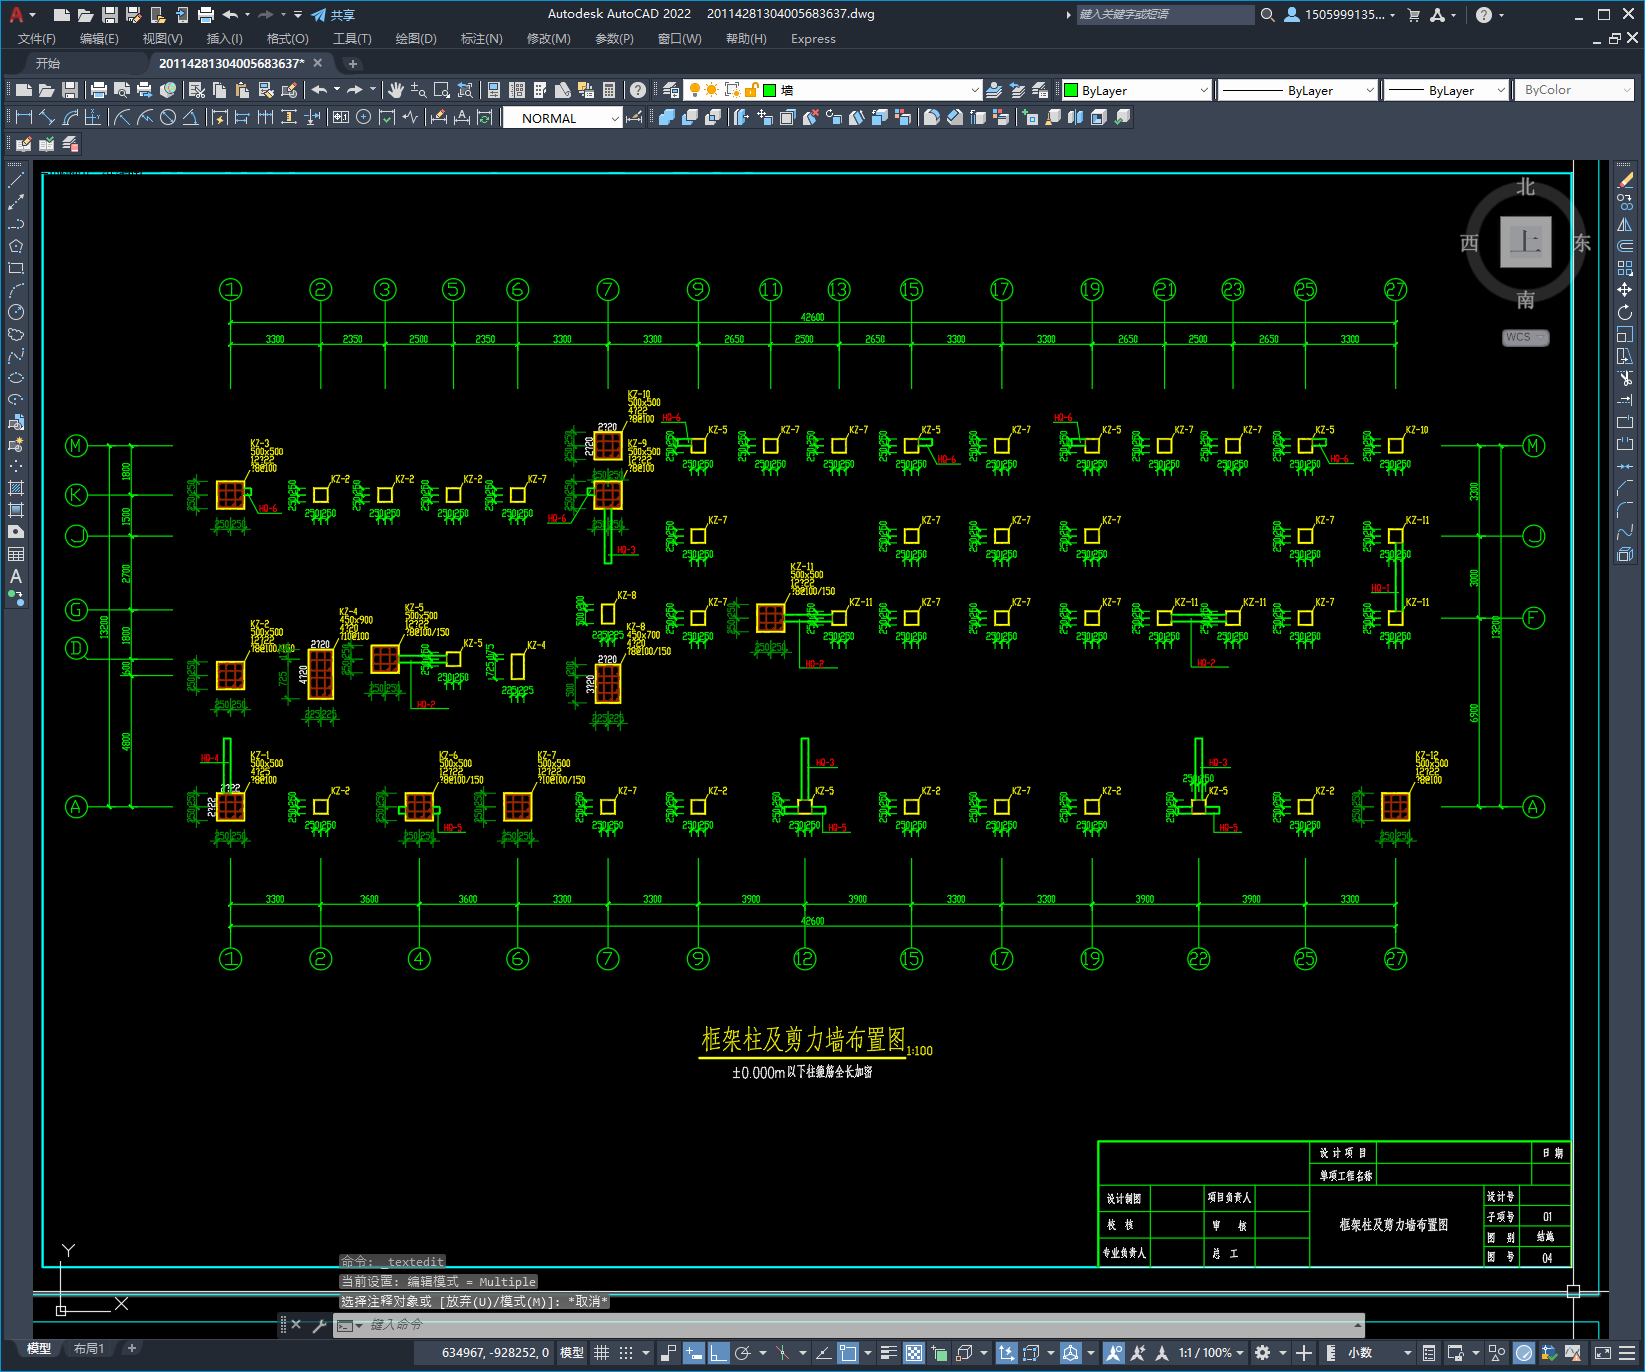Toggle grid display in status bar
The image size is (1645, 1372).
(601, 1353)
